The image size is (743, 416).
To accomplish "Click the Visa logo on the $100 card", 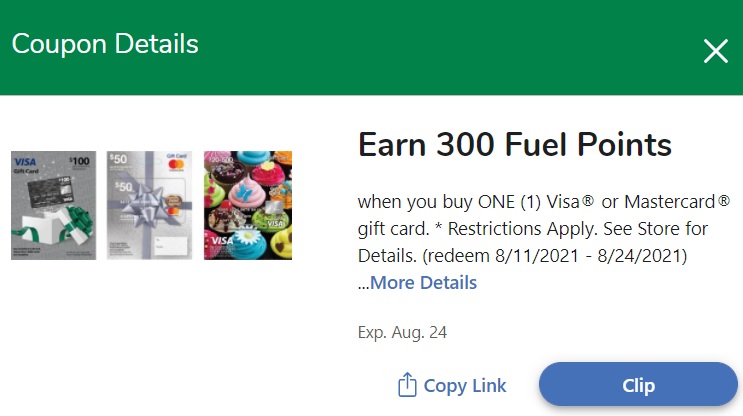I will point(25,162).
